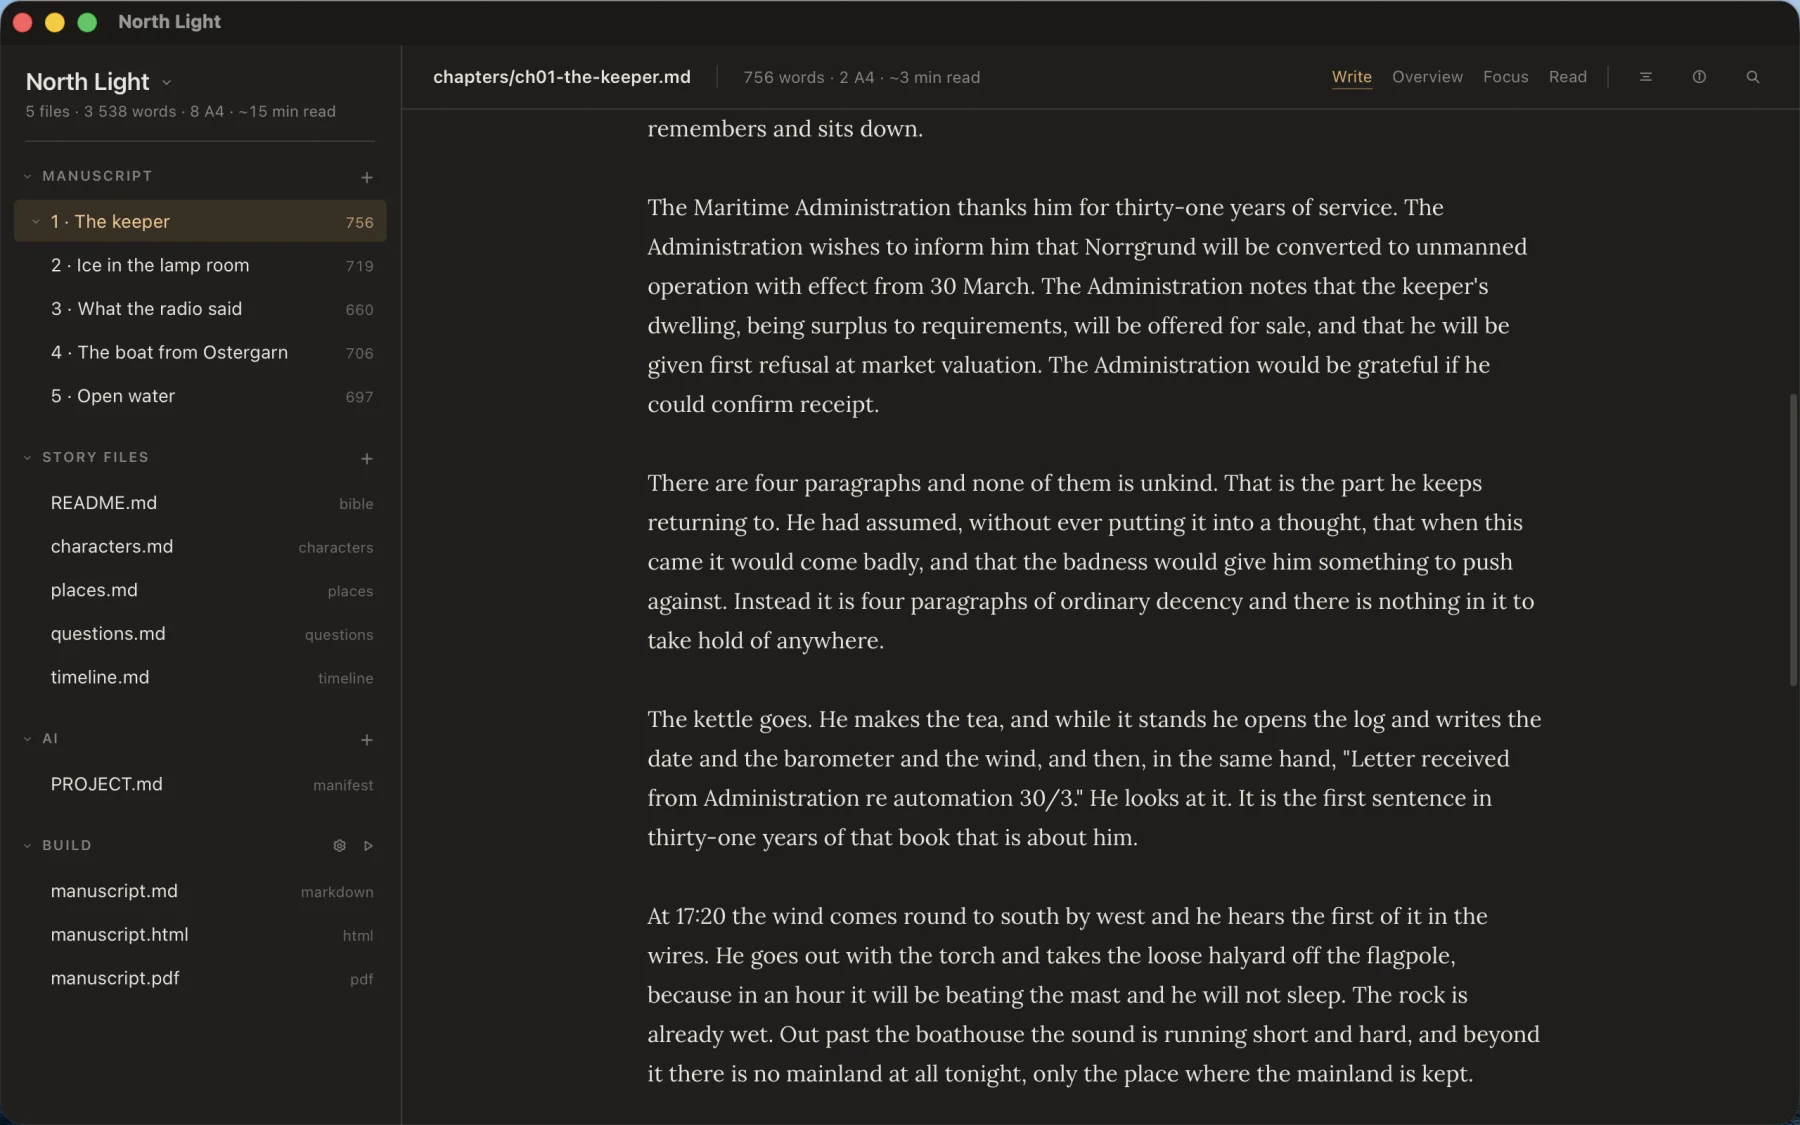Collapse the AI section
1800x1125 pixels.
[27, 739]
